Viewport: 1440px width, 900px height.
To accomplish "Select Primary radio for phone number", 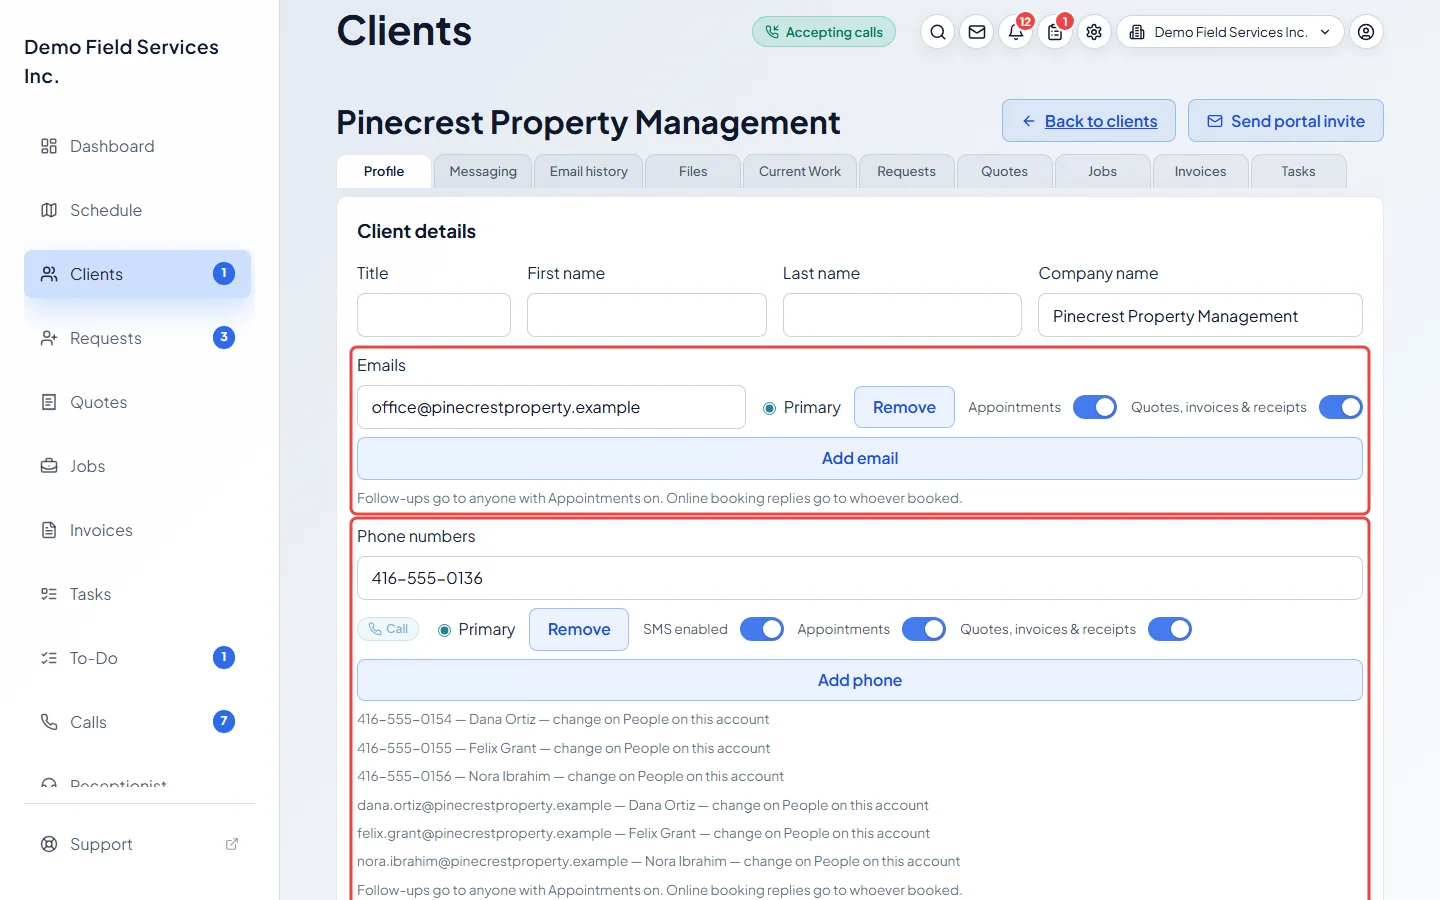I will click(444, 630).
